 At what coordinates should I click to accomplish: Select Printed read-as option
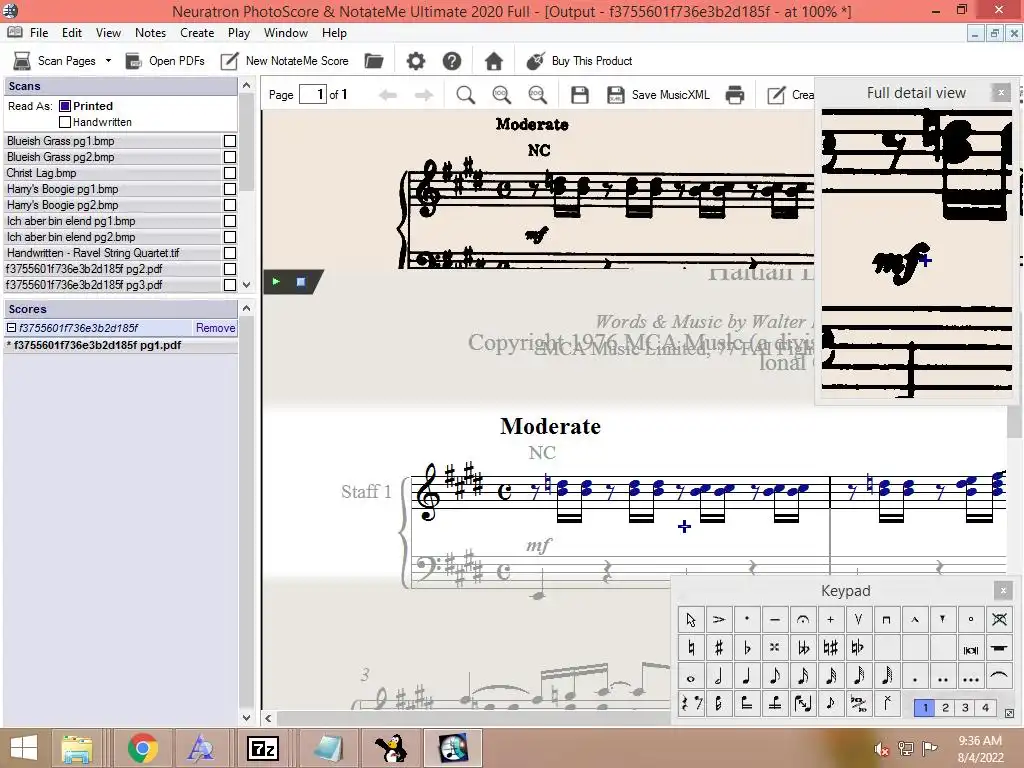[x=65, y=106]
